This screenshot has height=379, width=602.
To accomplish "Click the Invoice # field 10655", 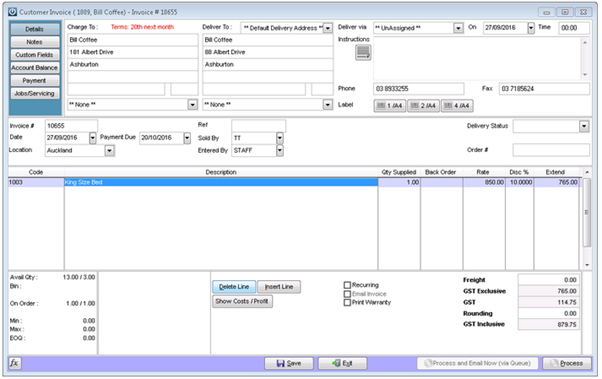I will (71, 126).
